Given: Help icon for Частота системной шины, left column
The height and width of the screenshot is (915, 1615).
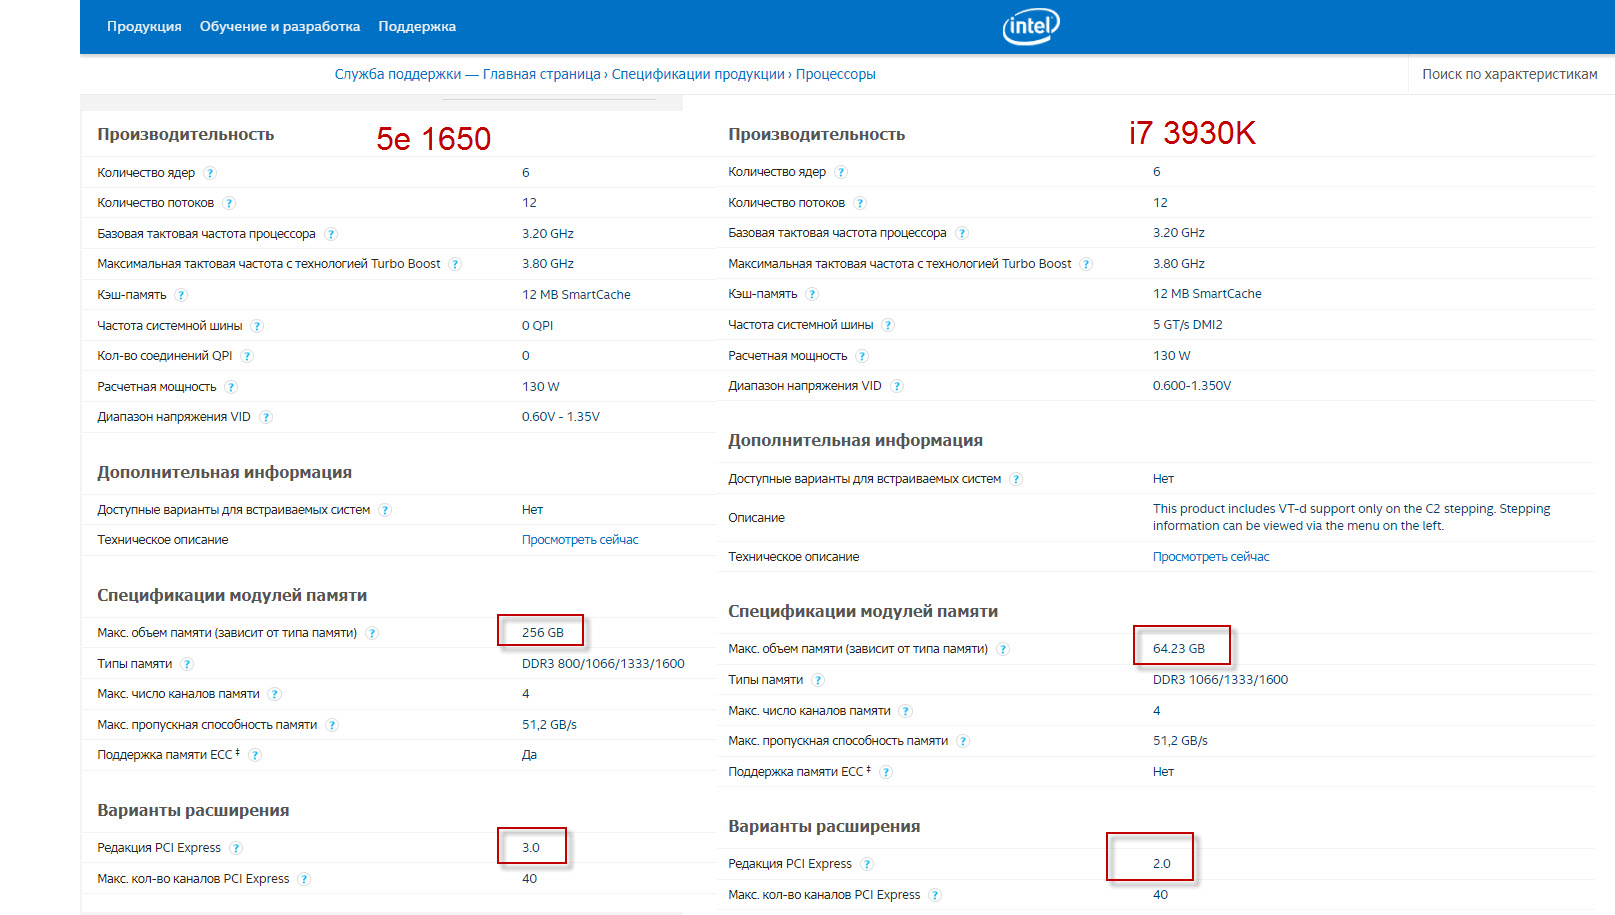Looking at the screenshot, I should click(x=257, y=326).
